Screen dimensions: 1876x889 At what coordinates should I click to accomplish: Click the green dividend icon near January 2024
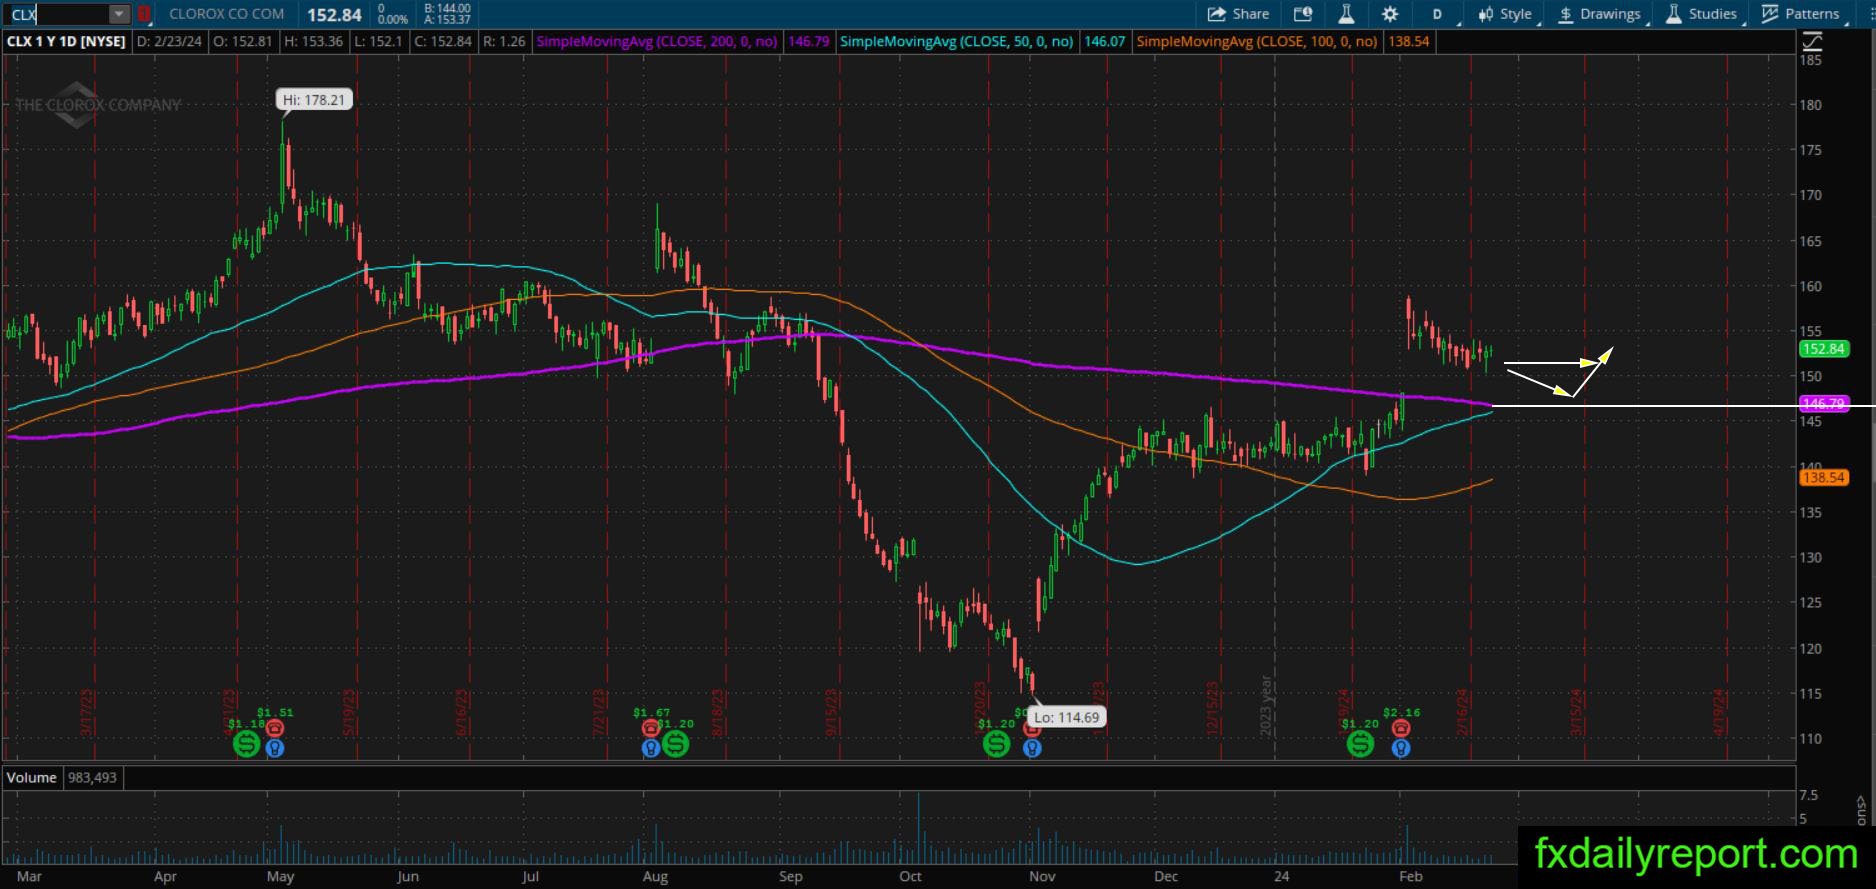(1360, 744)
